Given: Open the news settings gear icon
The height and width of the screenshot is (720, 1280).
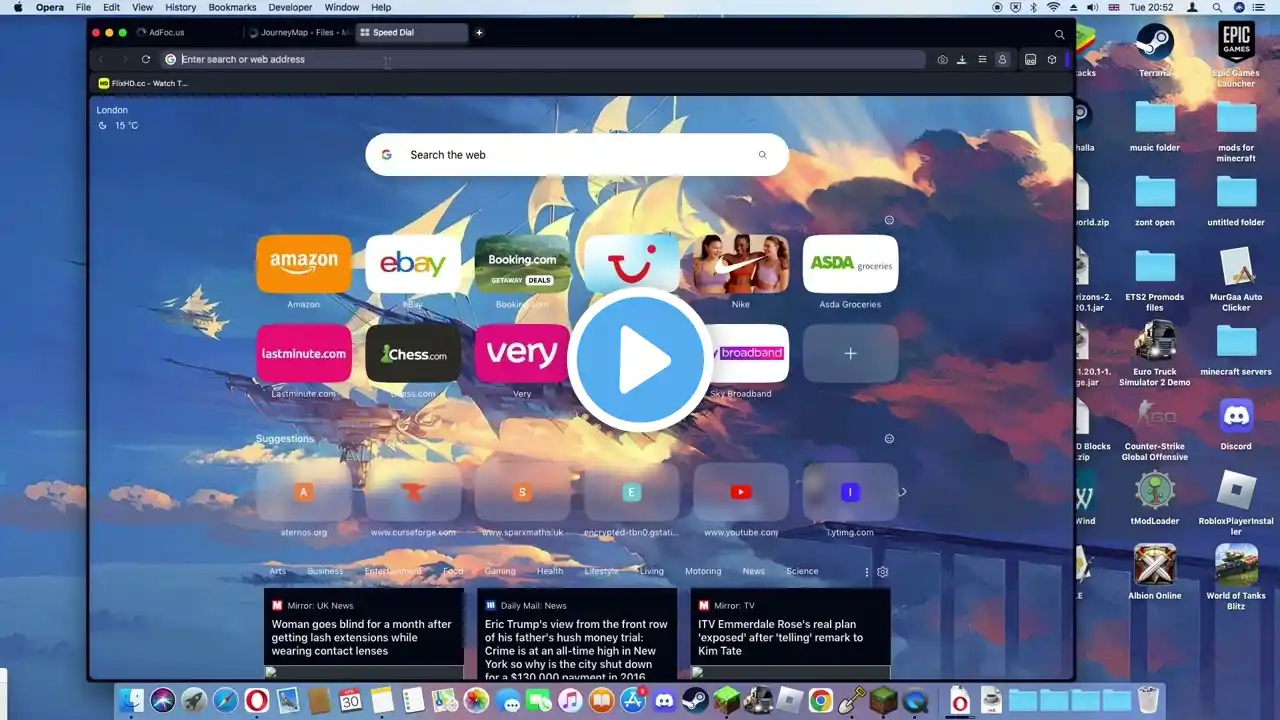Looking at the screenshot, I should tap(883, 572).
